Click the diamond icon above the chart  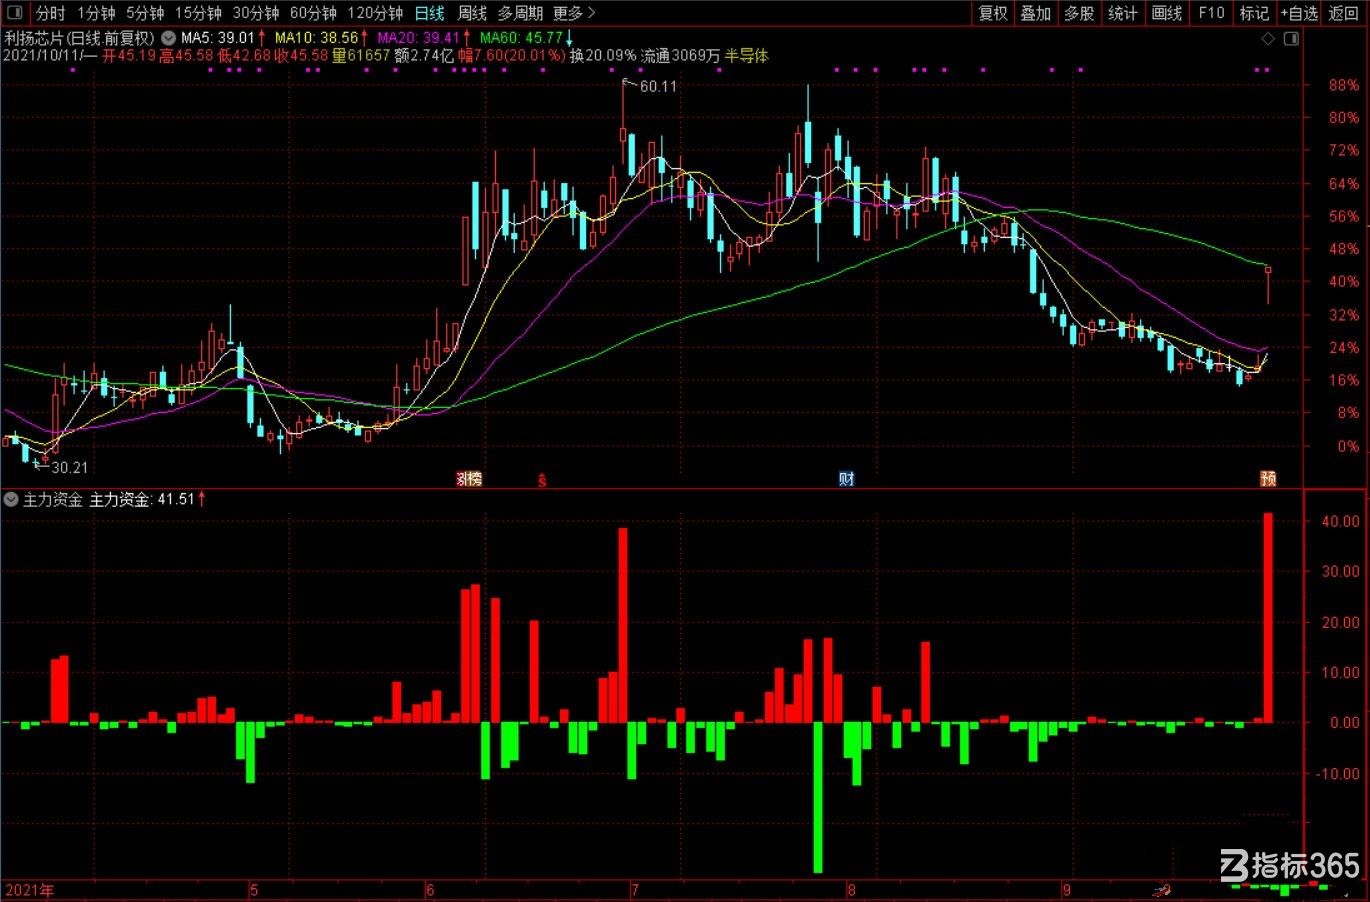pos(1268,39)
